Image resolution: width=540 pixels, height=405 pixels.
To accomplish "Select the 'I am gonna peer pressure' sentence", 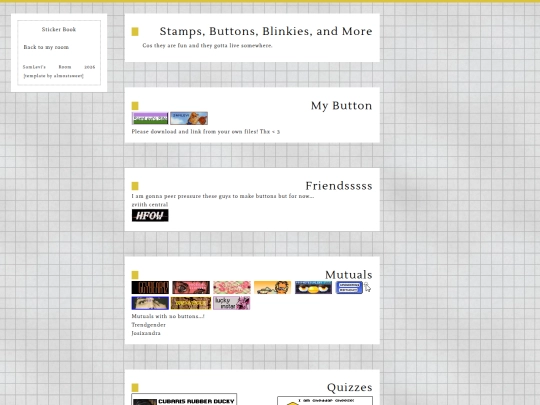I will [x=223, y=196].
